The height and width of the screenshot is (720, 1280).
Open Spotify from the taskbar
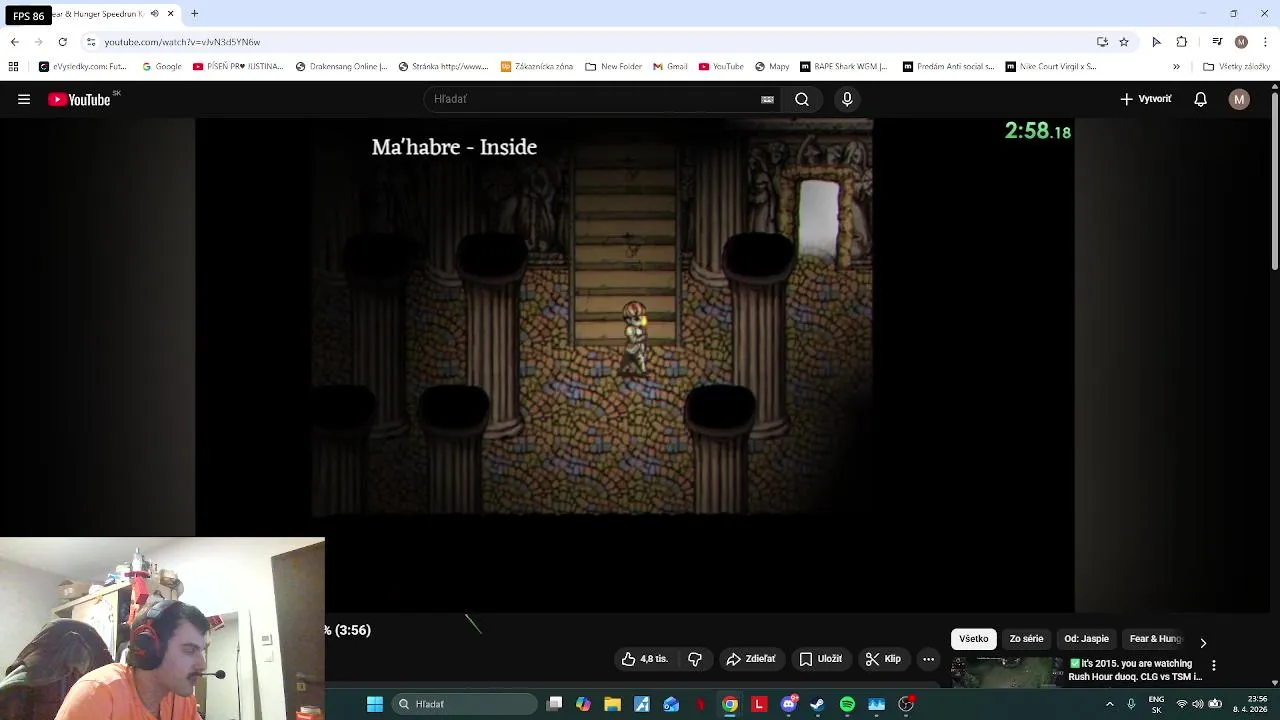(847, 704)
